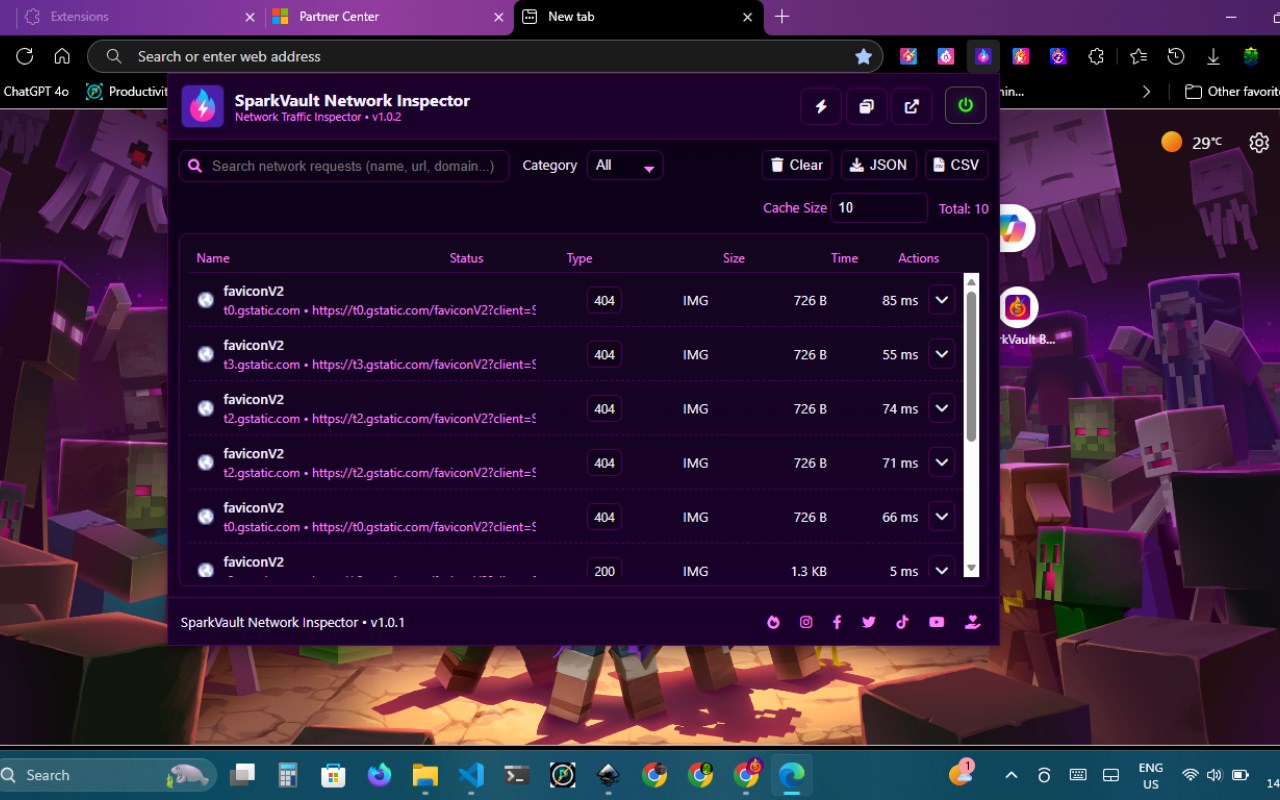Toggle the green power button in SparkVault

click(x=965, y=106)
